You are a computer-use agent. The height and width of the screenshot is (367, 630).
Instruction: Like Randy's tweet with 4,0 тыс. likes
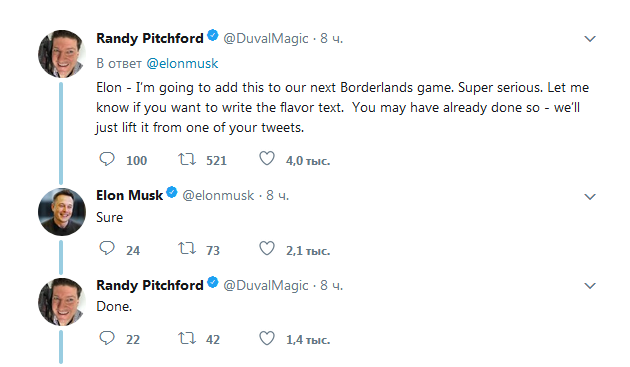pyautogui.click(x=267, y=159)
